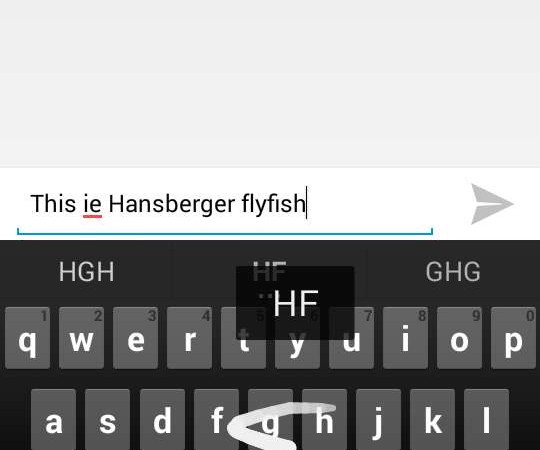
Task: Click the misspelled word "ie"
Action: (92, 204)
